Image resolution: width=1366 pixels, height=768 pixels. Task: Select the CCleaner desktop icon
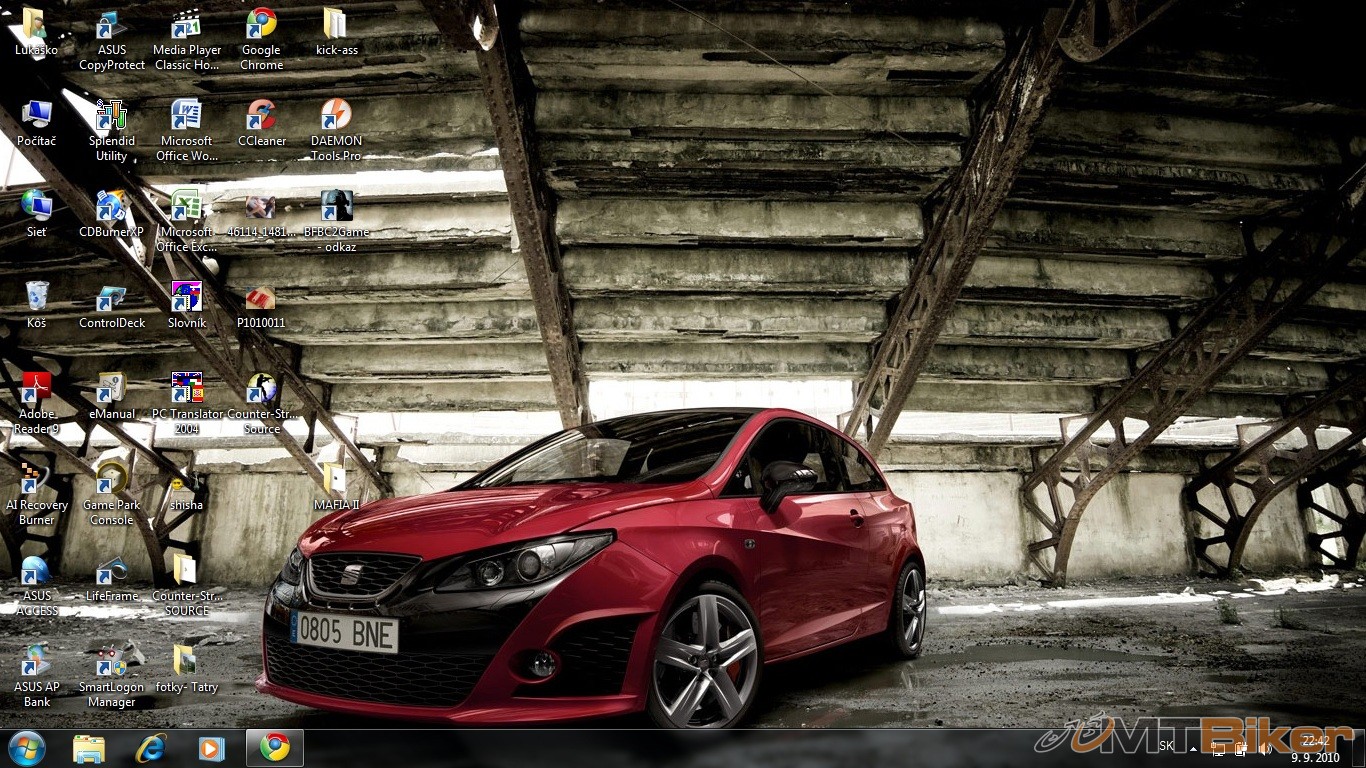coord(261,117)
